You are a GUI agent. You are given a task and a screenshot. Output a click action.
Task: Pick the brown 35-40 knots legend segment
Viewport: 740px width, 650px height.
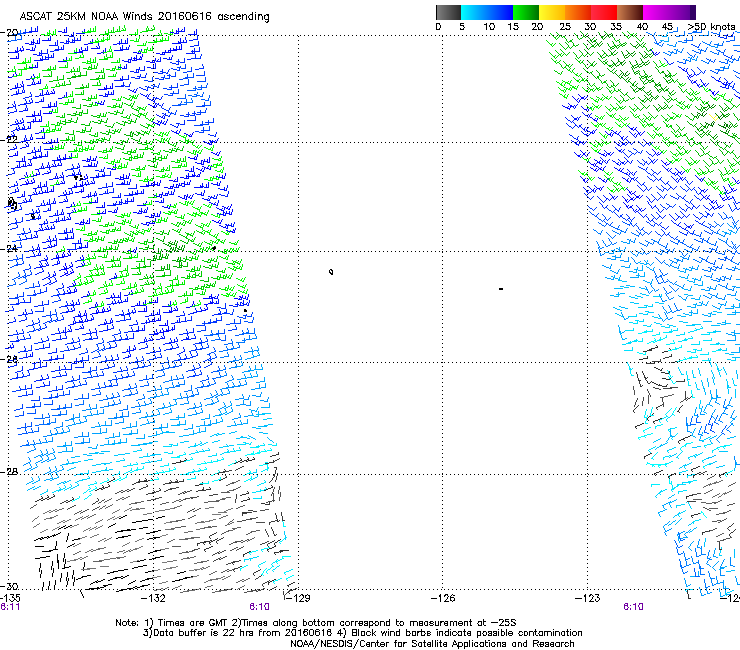coord(630,12)
